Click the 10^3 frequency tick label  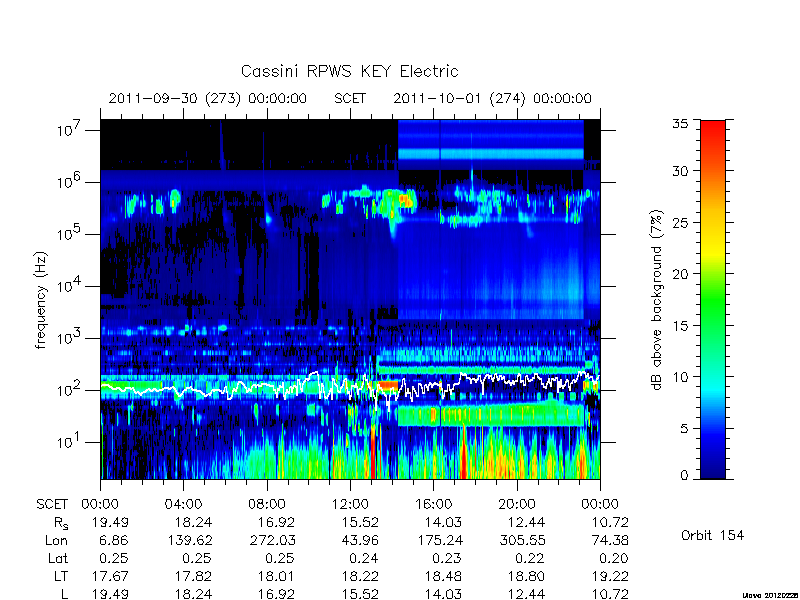click(x=70, y=337)
